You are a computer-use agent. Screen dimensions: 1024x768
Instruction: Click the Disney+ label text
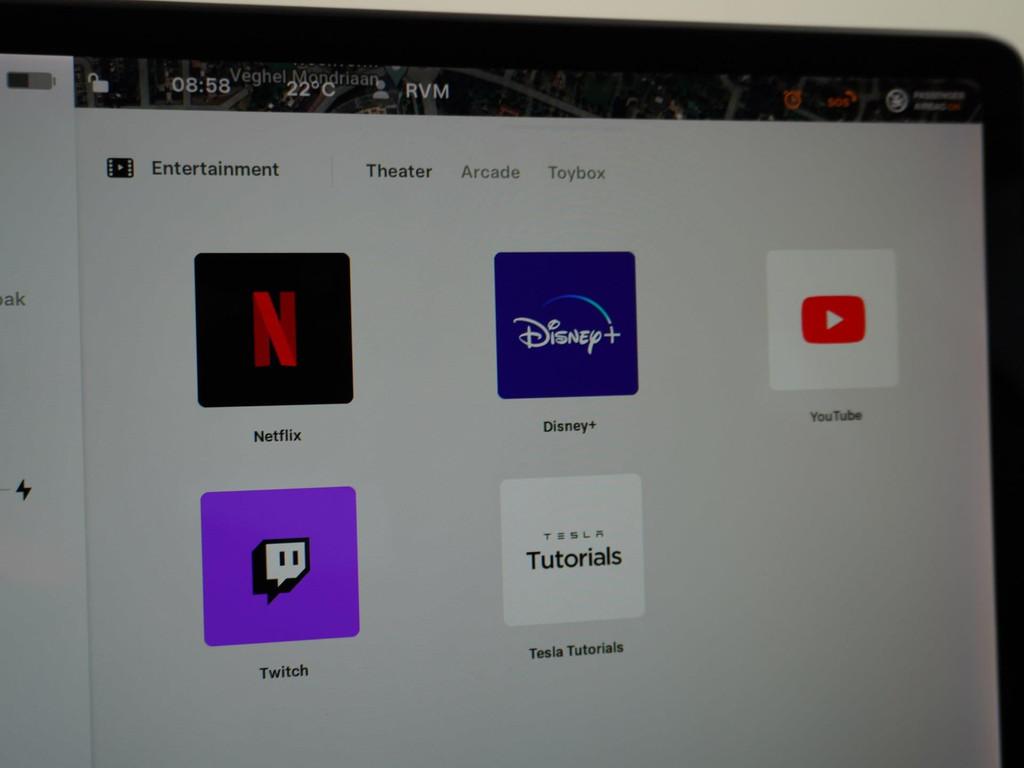point(569,426)
